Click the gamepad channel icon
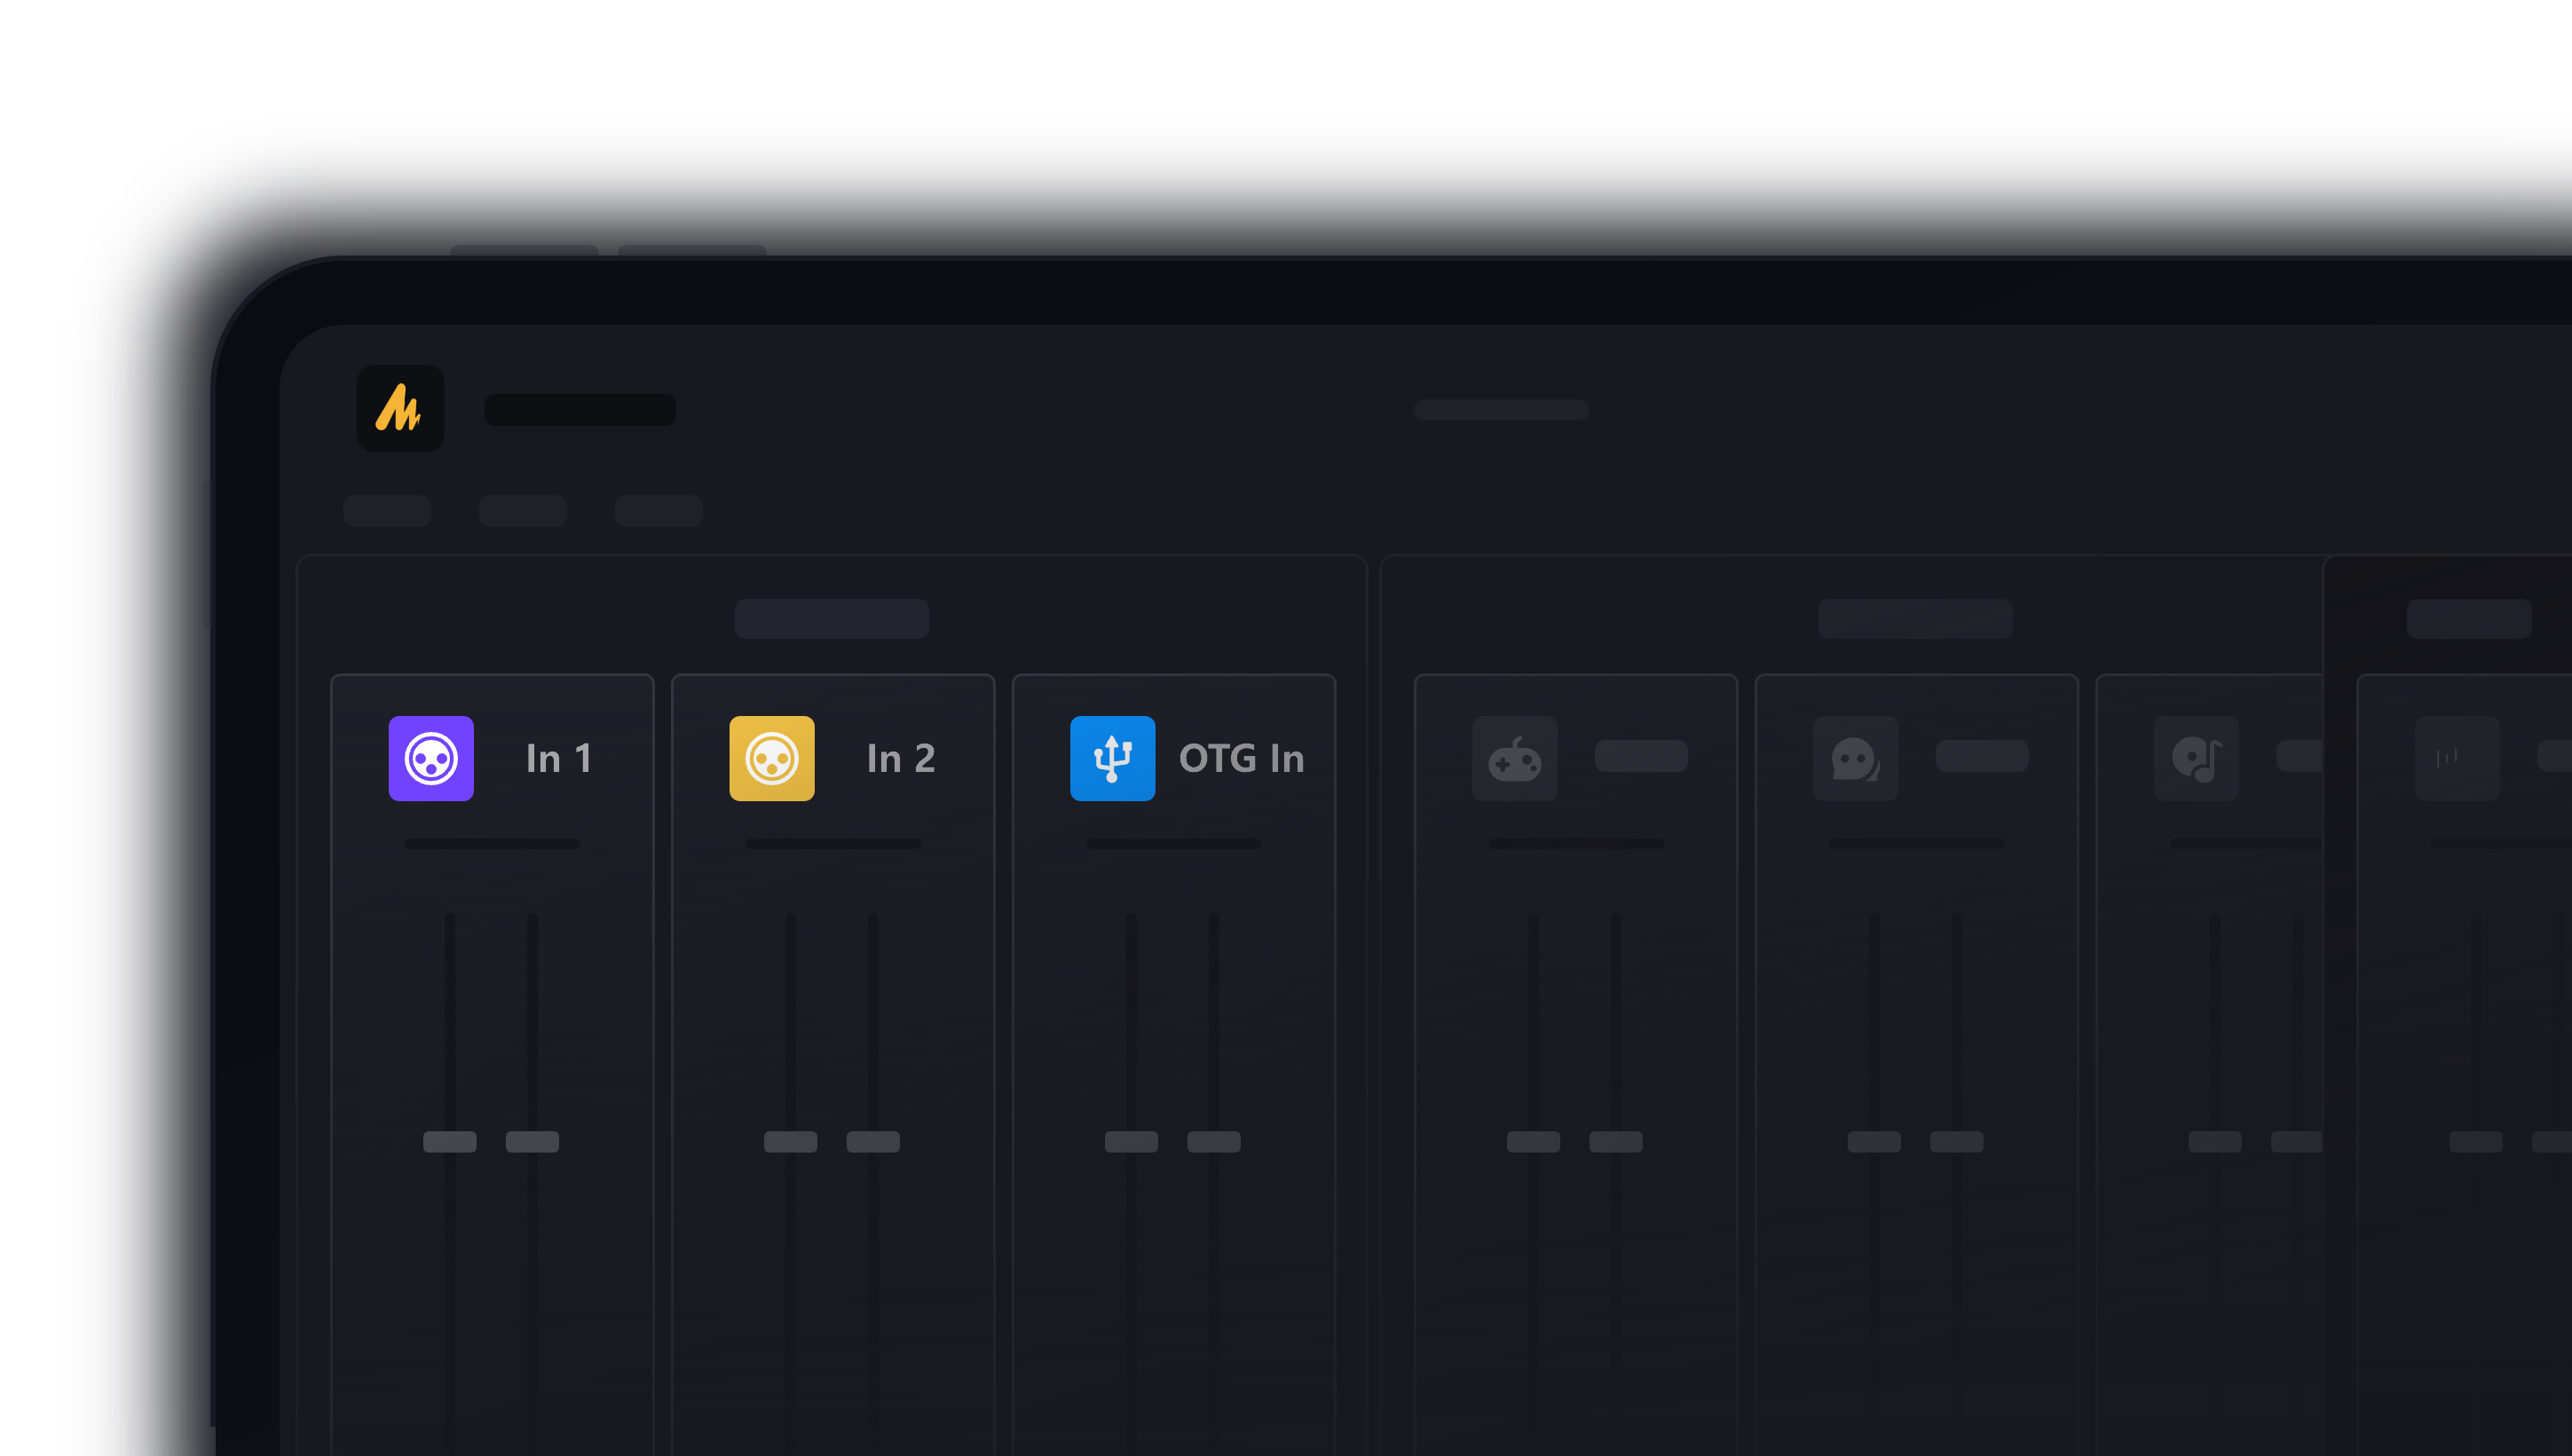2572x1456 pixels. tap(1514, 758)
